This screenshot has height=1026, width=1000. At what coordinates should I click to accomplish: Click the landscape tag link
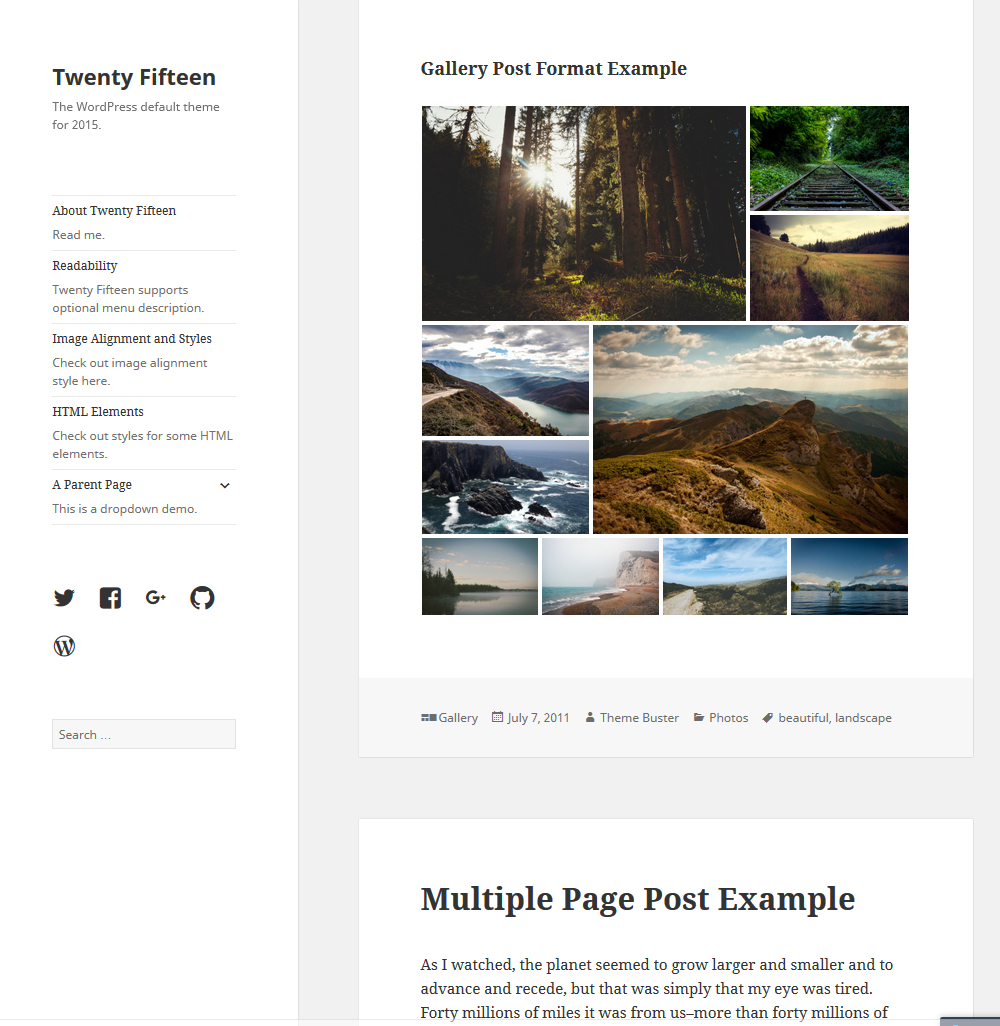(863, 718)
